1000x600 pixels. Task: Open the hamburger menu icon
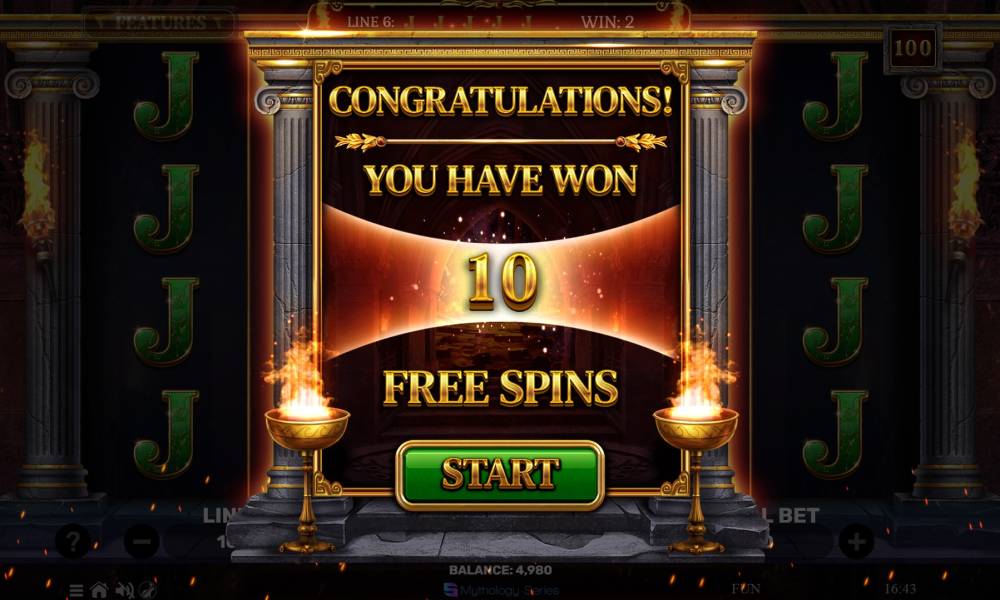[76, 590]
